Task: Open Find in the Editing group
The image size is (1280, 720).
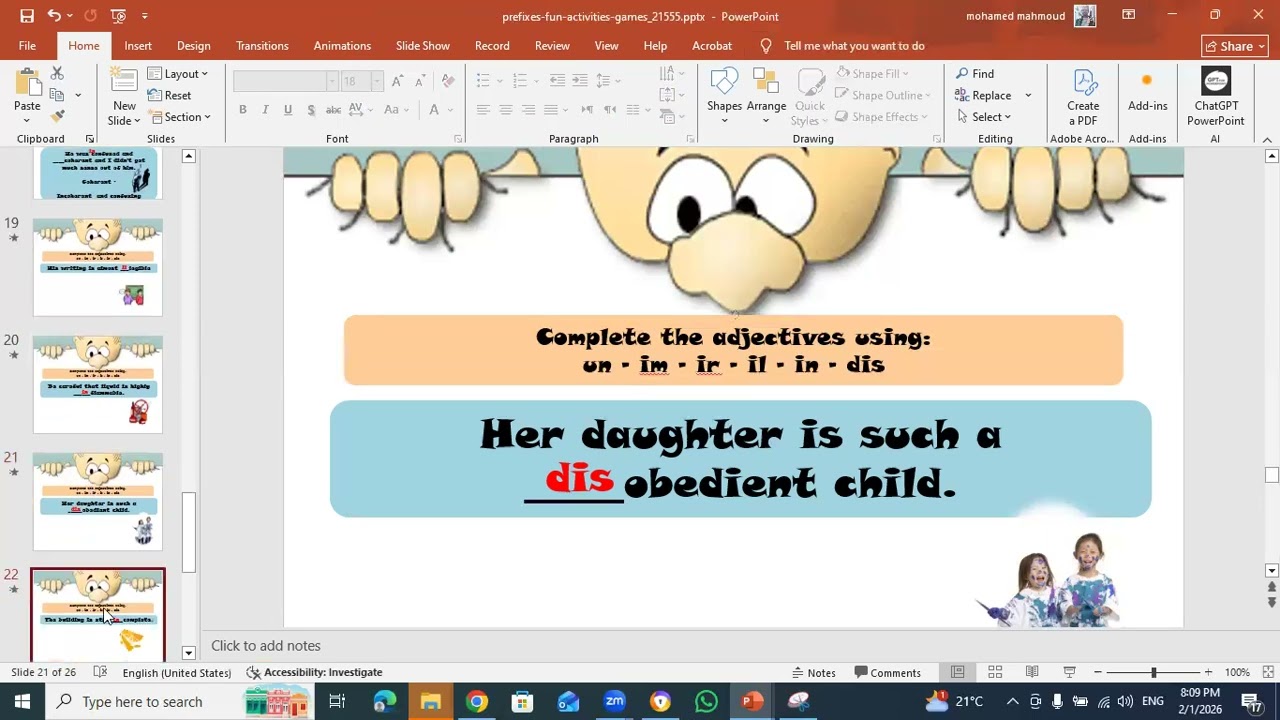Action: 974,74
